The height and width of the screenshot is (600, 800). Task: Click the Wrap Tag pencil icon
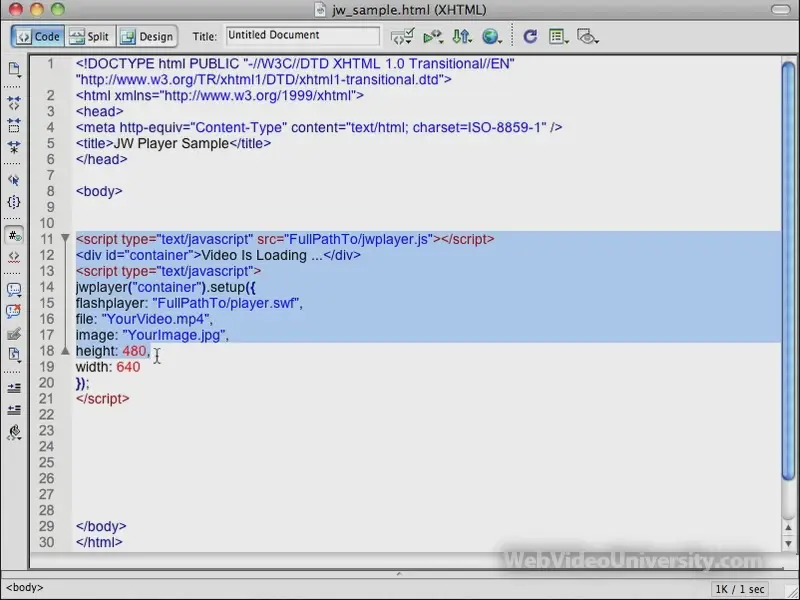click(14, 333)
